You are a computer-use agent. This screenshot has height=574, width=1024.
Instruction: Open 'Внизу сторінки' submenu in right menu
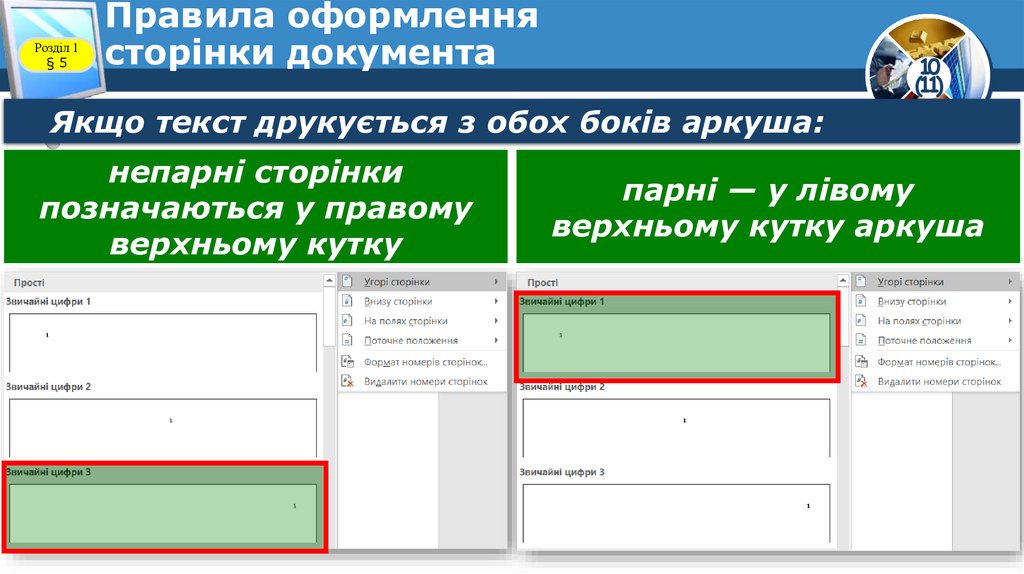[935, 301]
